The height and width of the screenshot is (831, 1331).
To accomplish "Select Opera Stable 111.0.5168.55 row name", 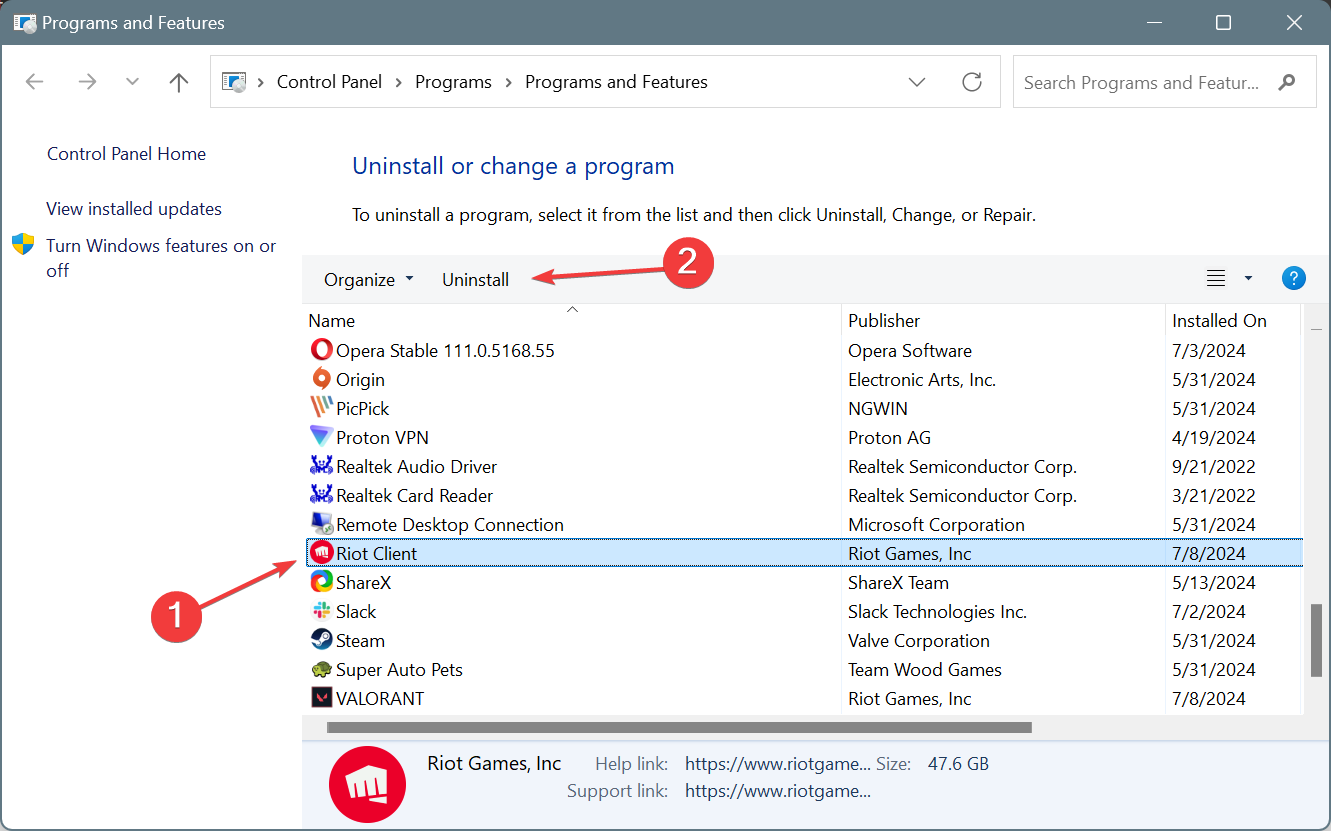I will coord(445,351).
